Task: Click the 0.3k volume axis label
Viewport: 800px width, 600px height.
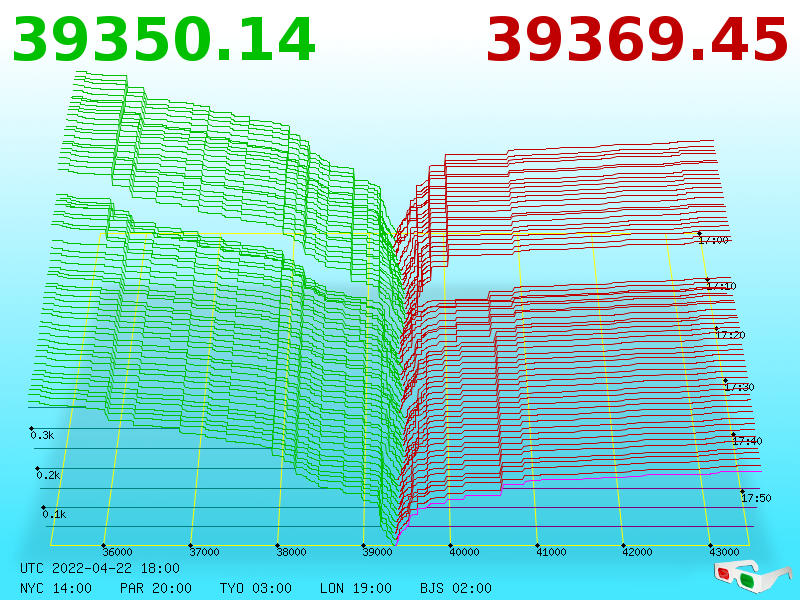Action: pyautogui.click(x=42, y=435)
